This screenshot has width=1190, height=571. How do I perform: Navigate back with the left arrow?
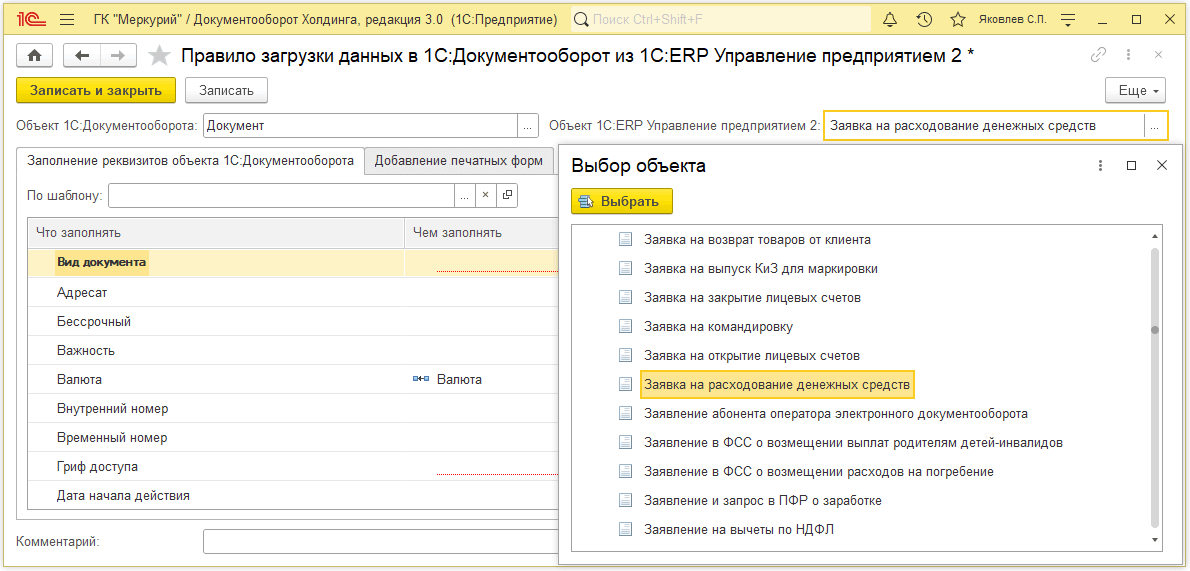tap(83, 55)
